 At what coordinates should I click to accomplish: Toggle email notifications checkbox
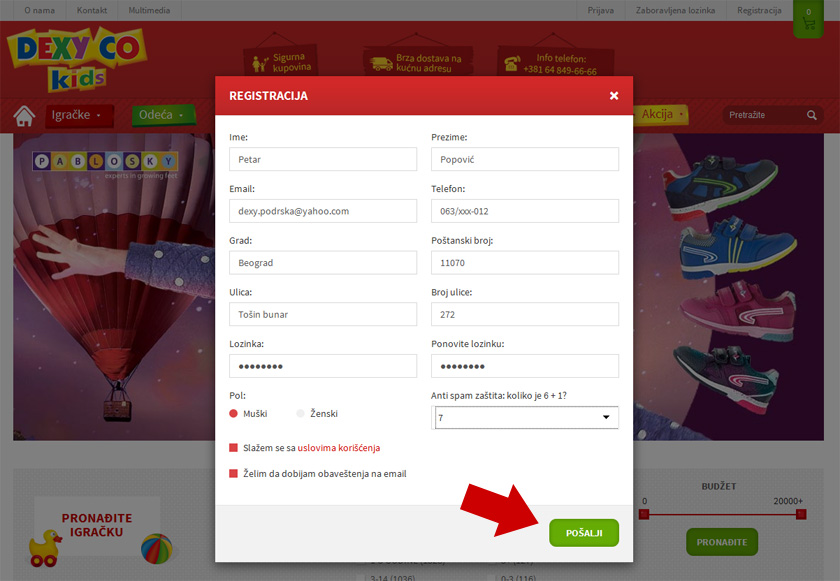point(233,473)
